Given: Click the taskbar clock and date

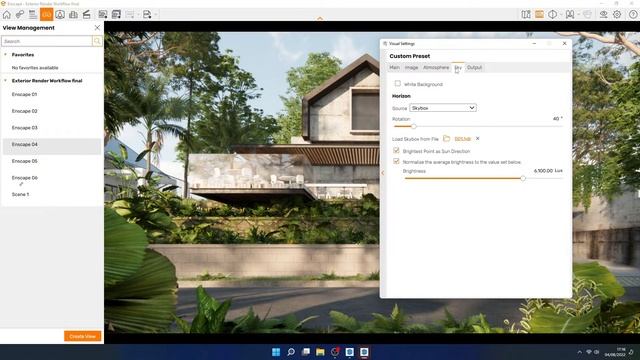Looking at the screenshot, I should pos(615,352).
